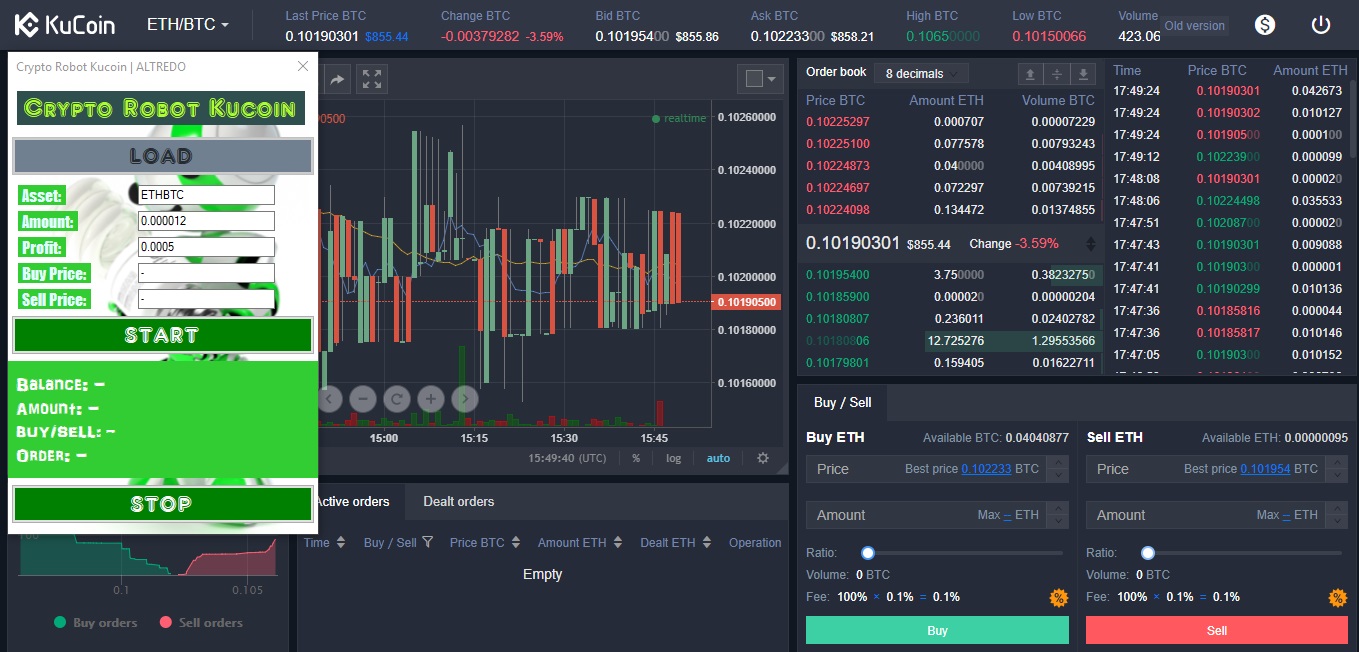Viewport: 1359px width, 652px height.
Task: Show only buy orders in order book
Action: click(x=1083, y=74)
